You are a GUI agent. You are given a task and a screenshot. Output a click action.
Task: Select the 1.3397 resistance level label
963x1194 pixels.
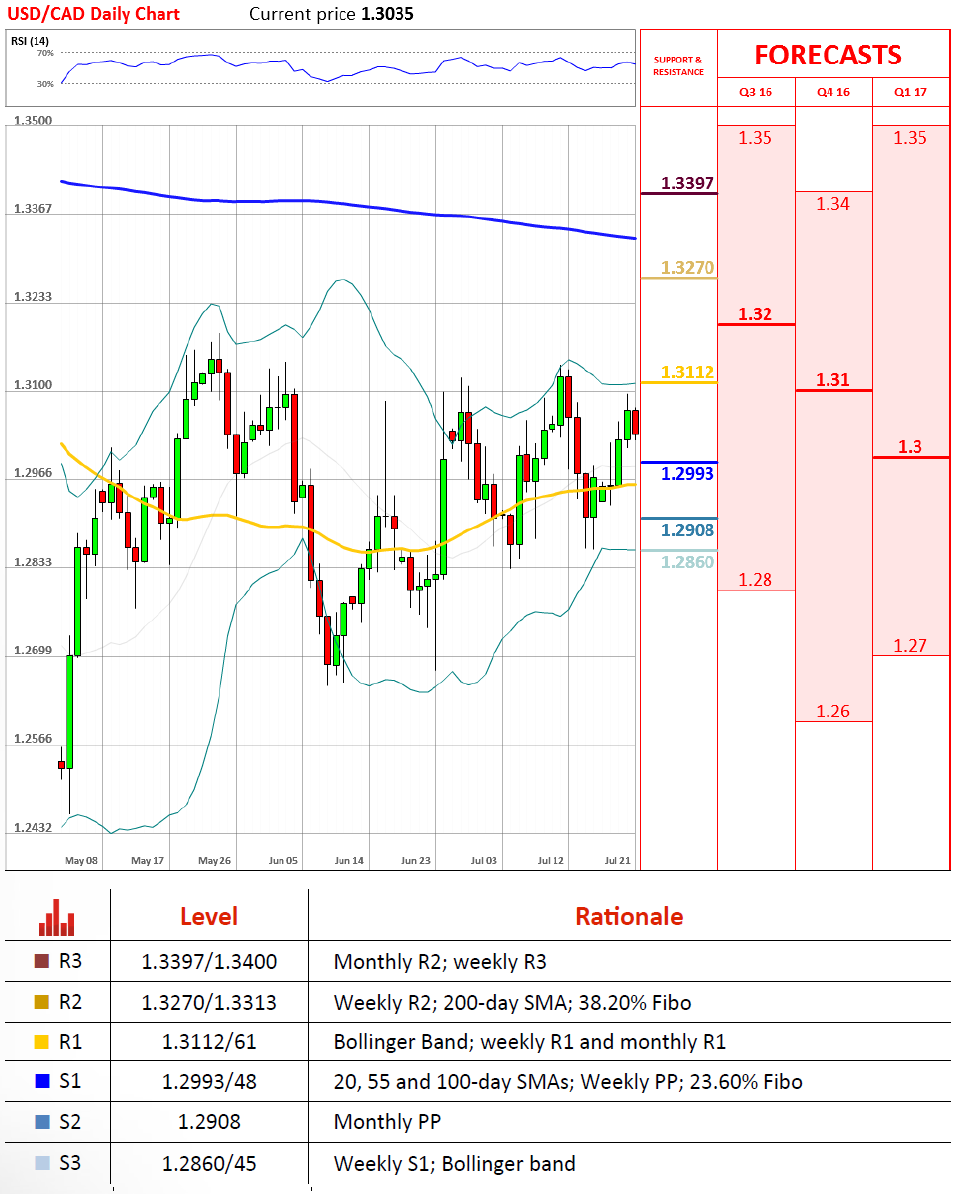coord(687,183)
